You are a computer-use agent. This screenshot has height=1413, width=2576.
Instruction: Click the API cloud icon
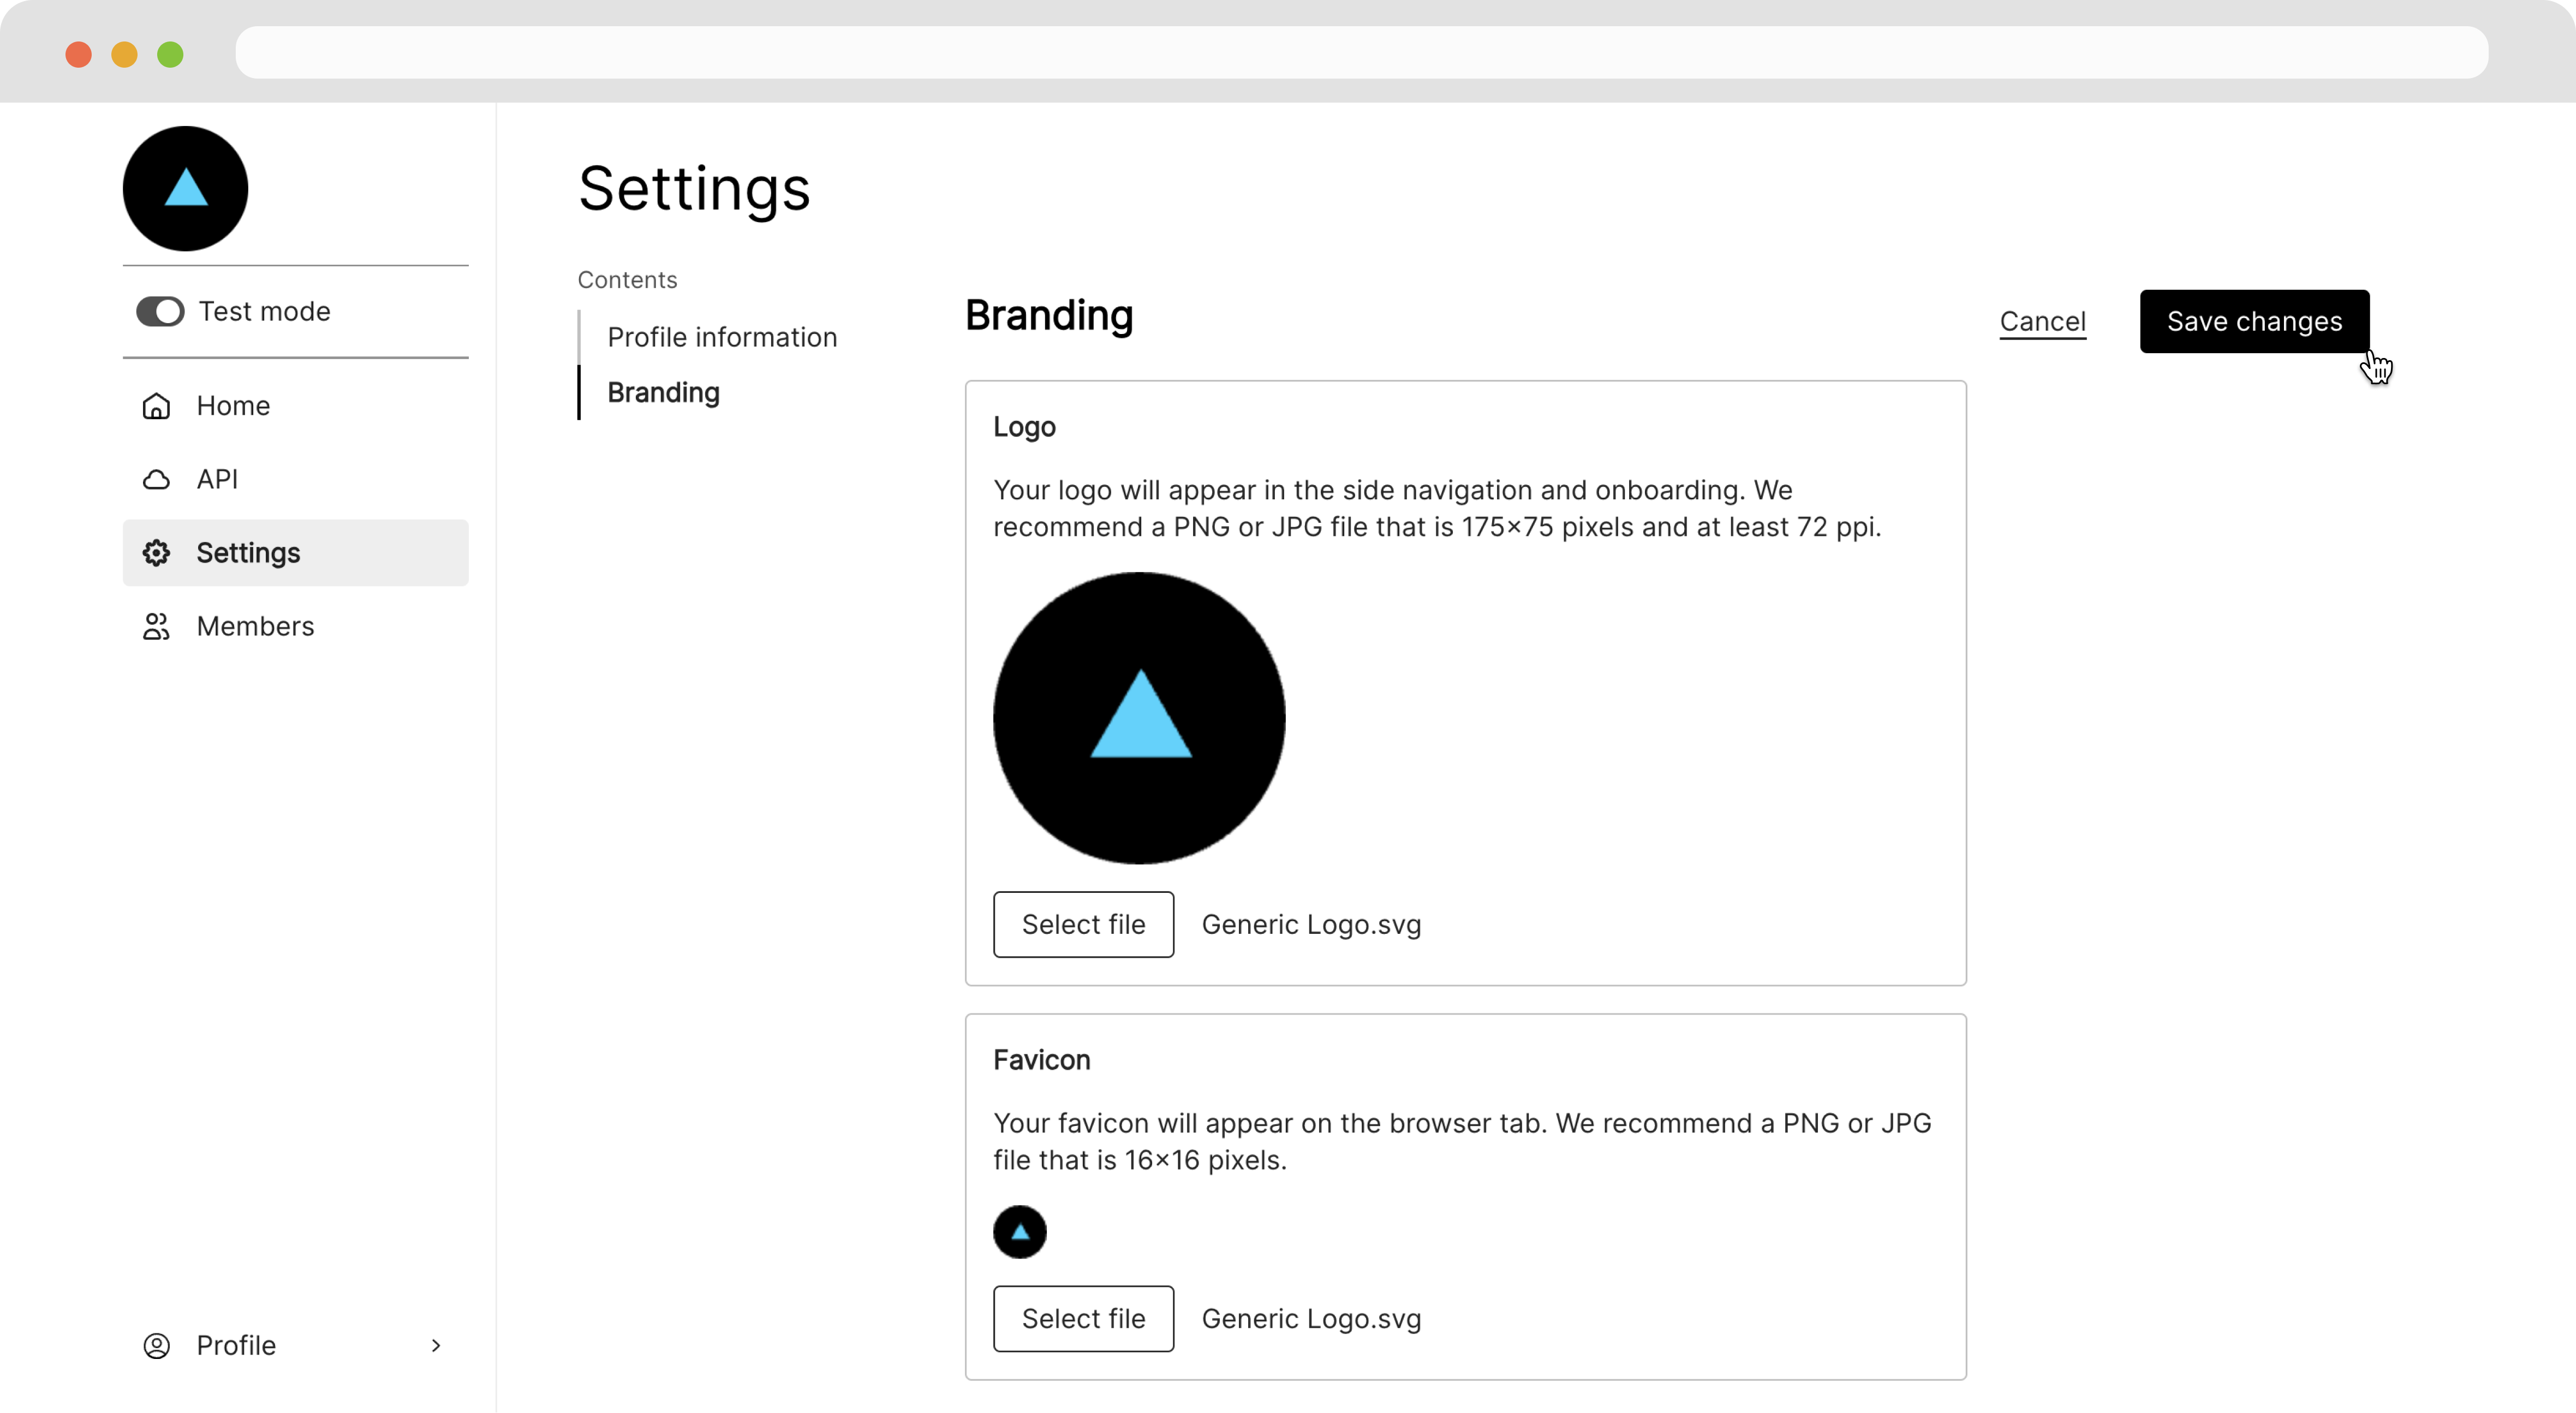pyautogui.click(x=156, y=480)
